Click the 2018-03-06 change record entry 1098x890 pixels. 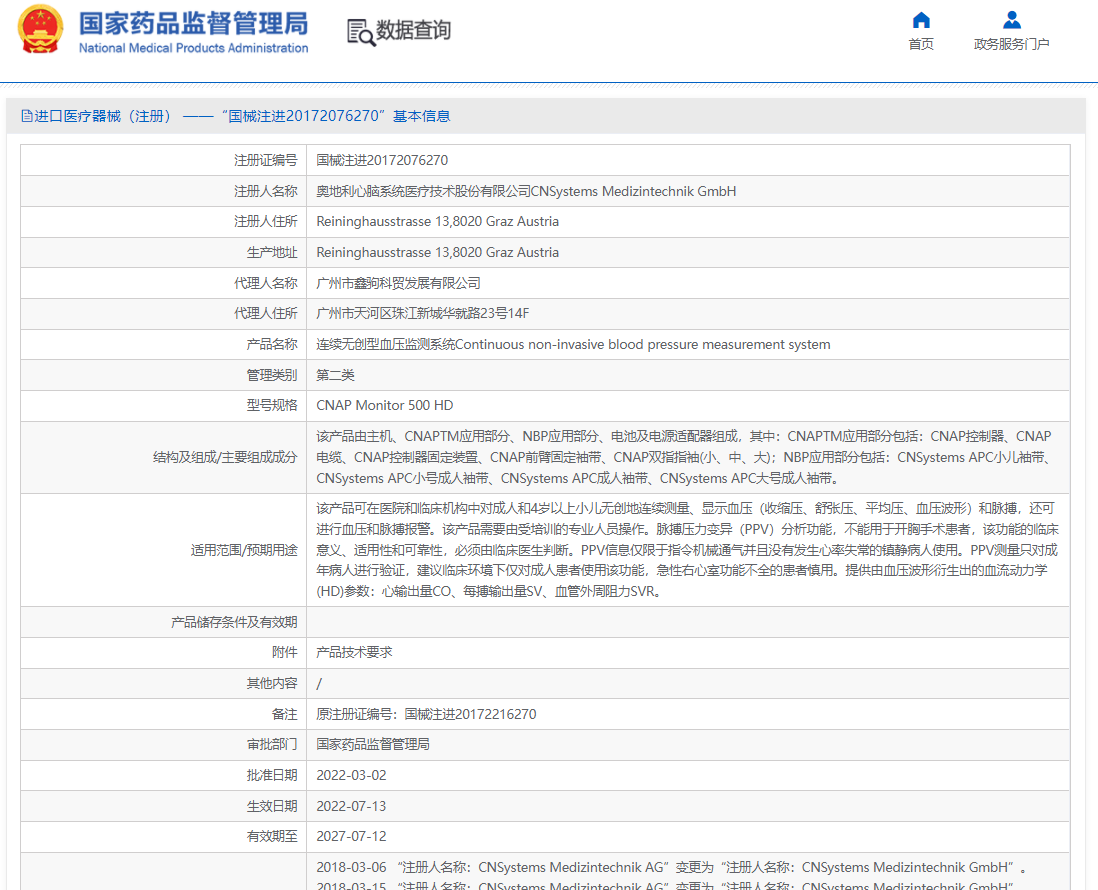pos(672,867)
